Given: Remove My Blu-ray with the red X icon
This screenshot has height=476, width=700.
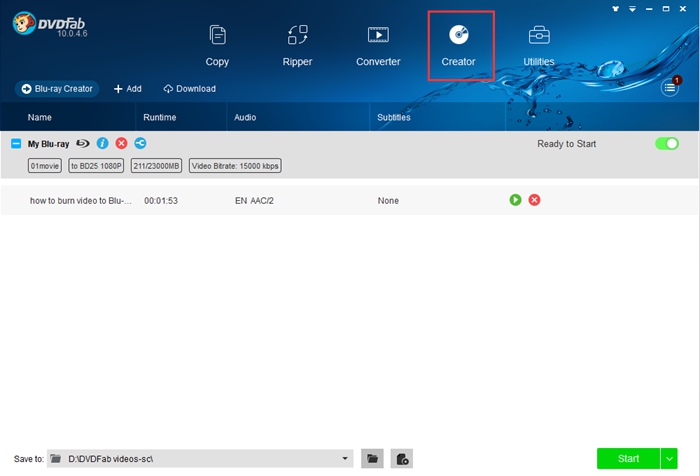Looking at the screenshot, I should 121,144.
